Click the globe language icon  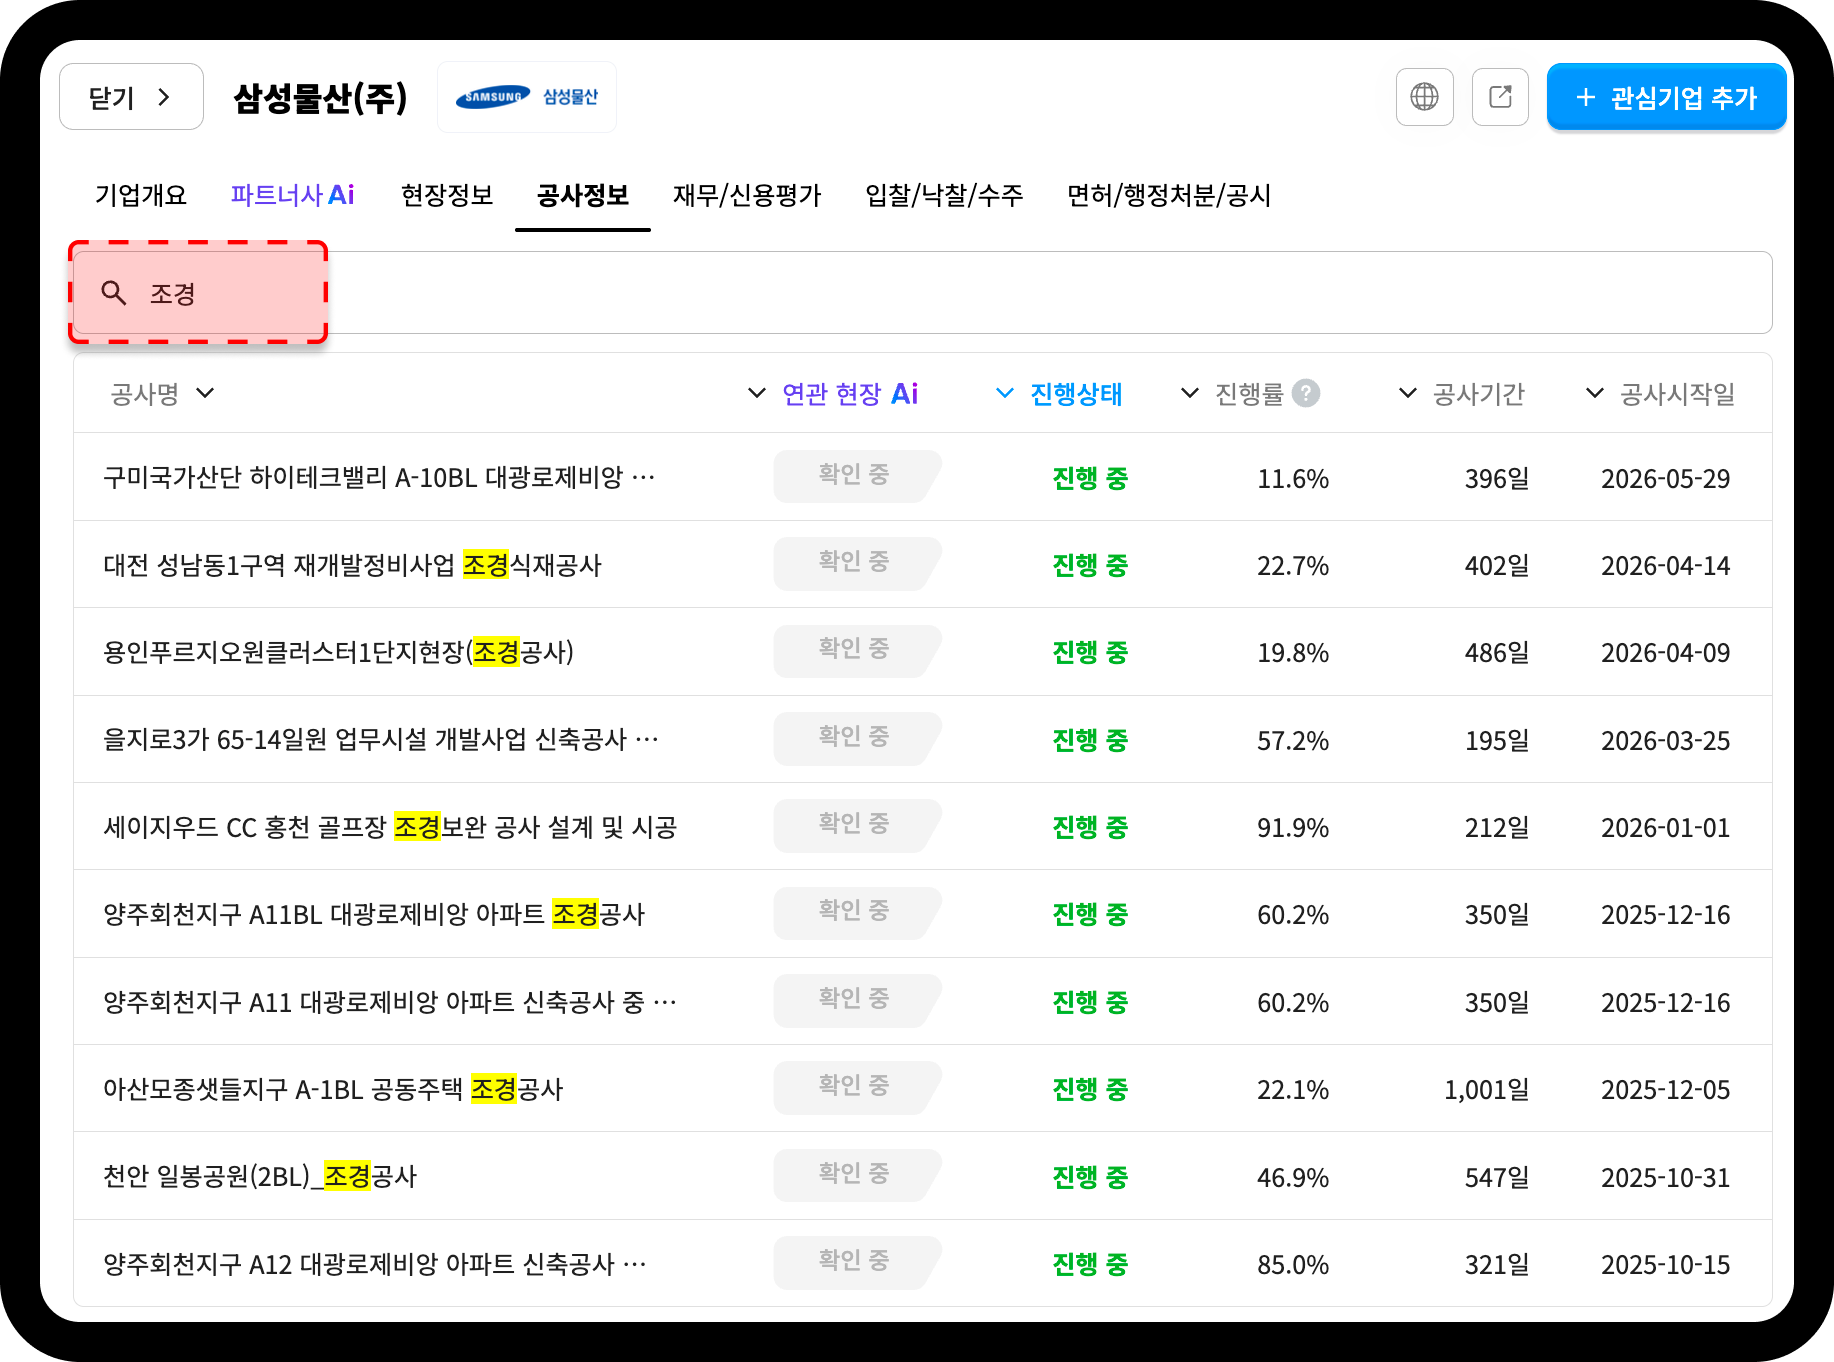coord(1424,97)
